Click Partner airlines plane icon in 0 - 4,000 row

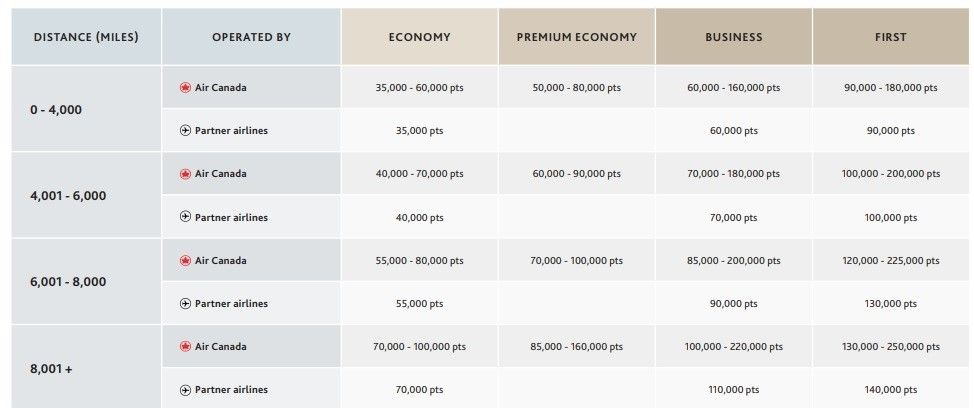point(184,130)
